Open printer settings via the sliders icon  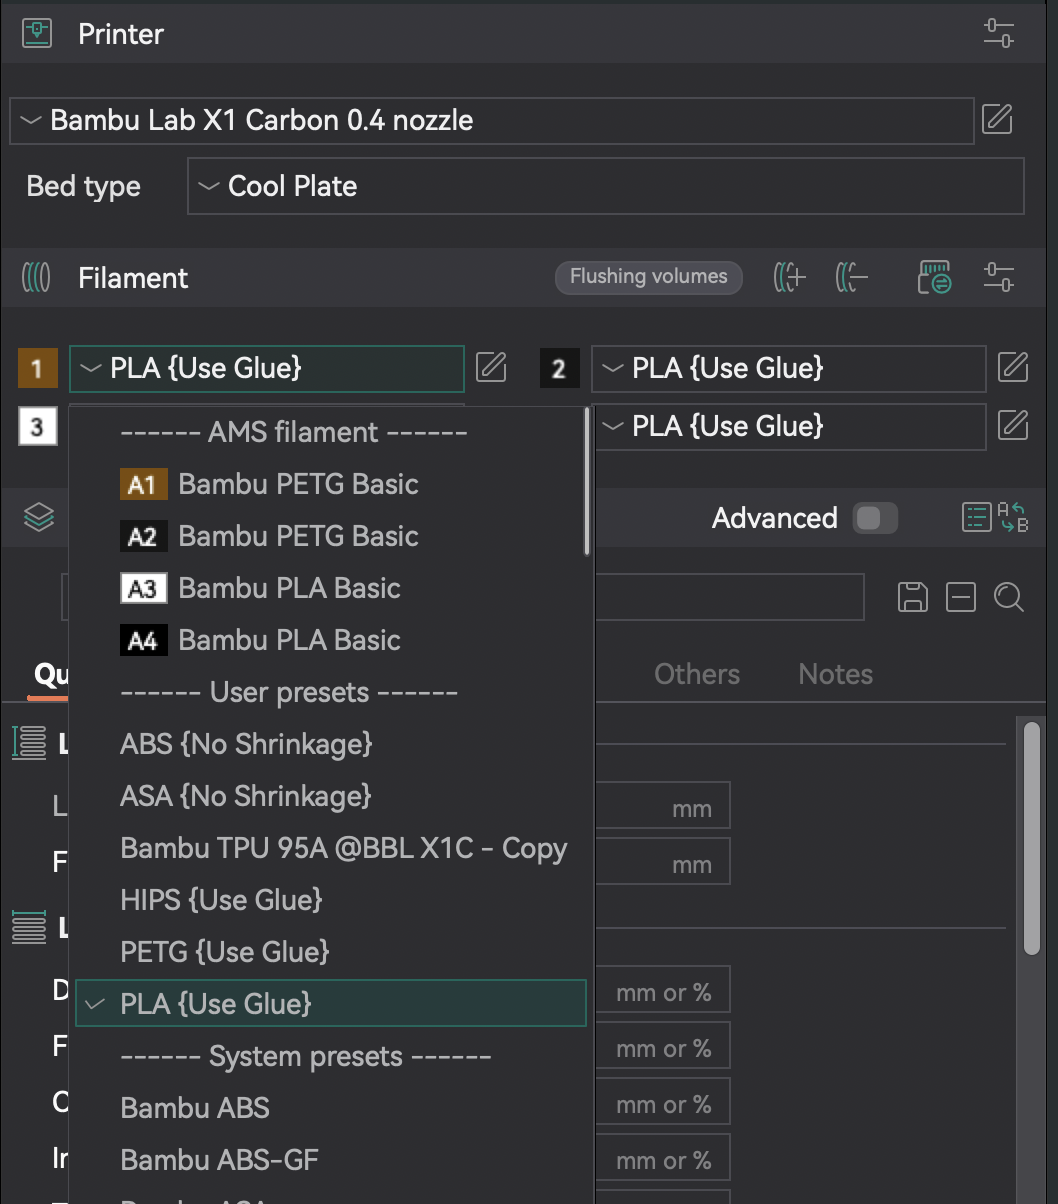click(x=997, y=33)
